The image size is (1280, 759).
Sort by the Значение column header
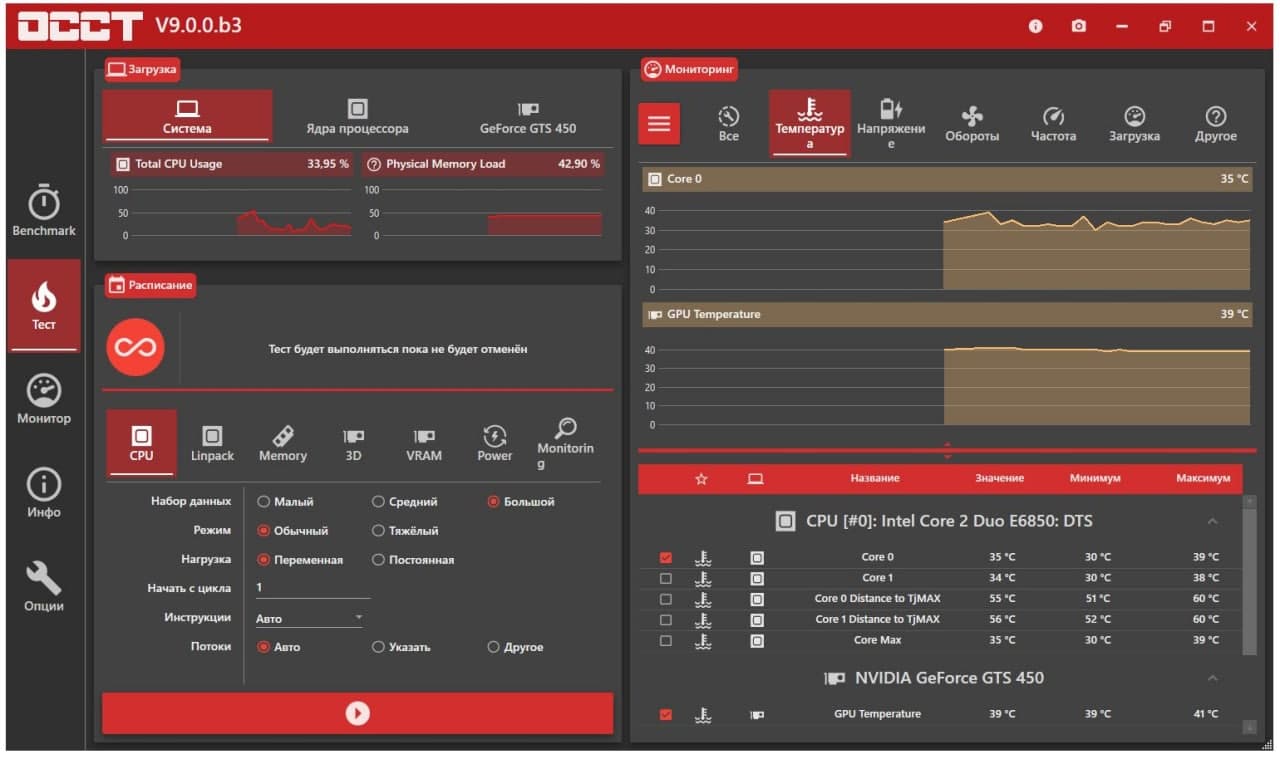(x=1000, y=479)
